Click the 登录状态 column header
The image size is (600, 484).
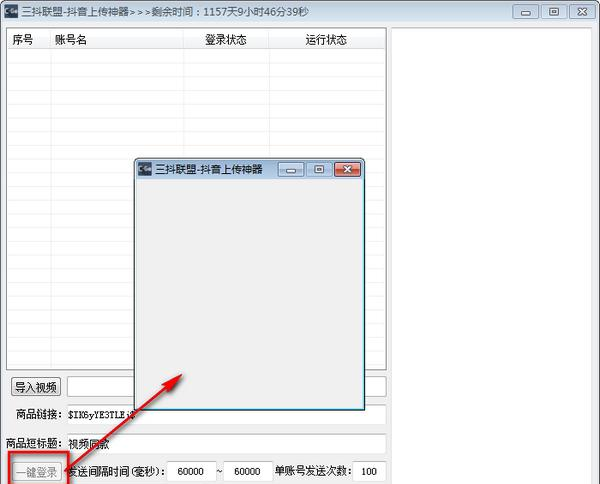tap(226, 39)
